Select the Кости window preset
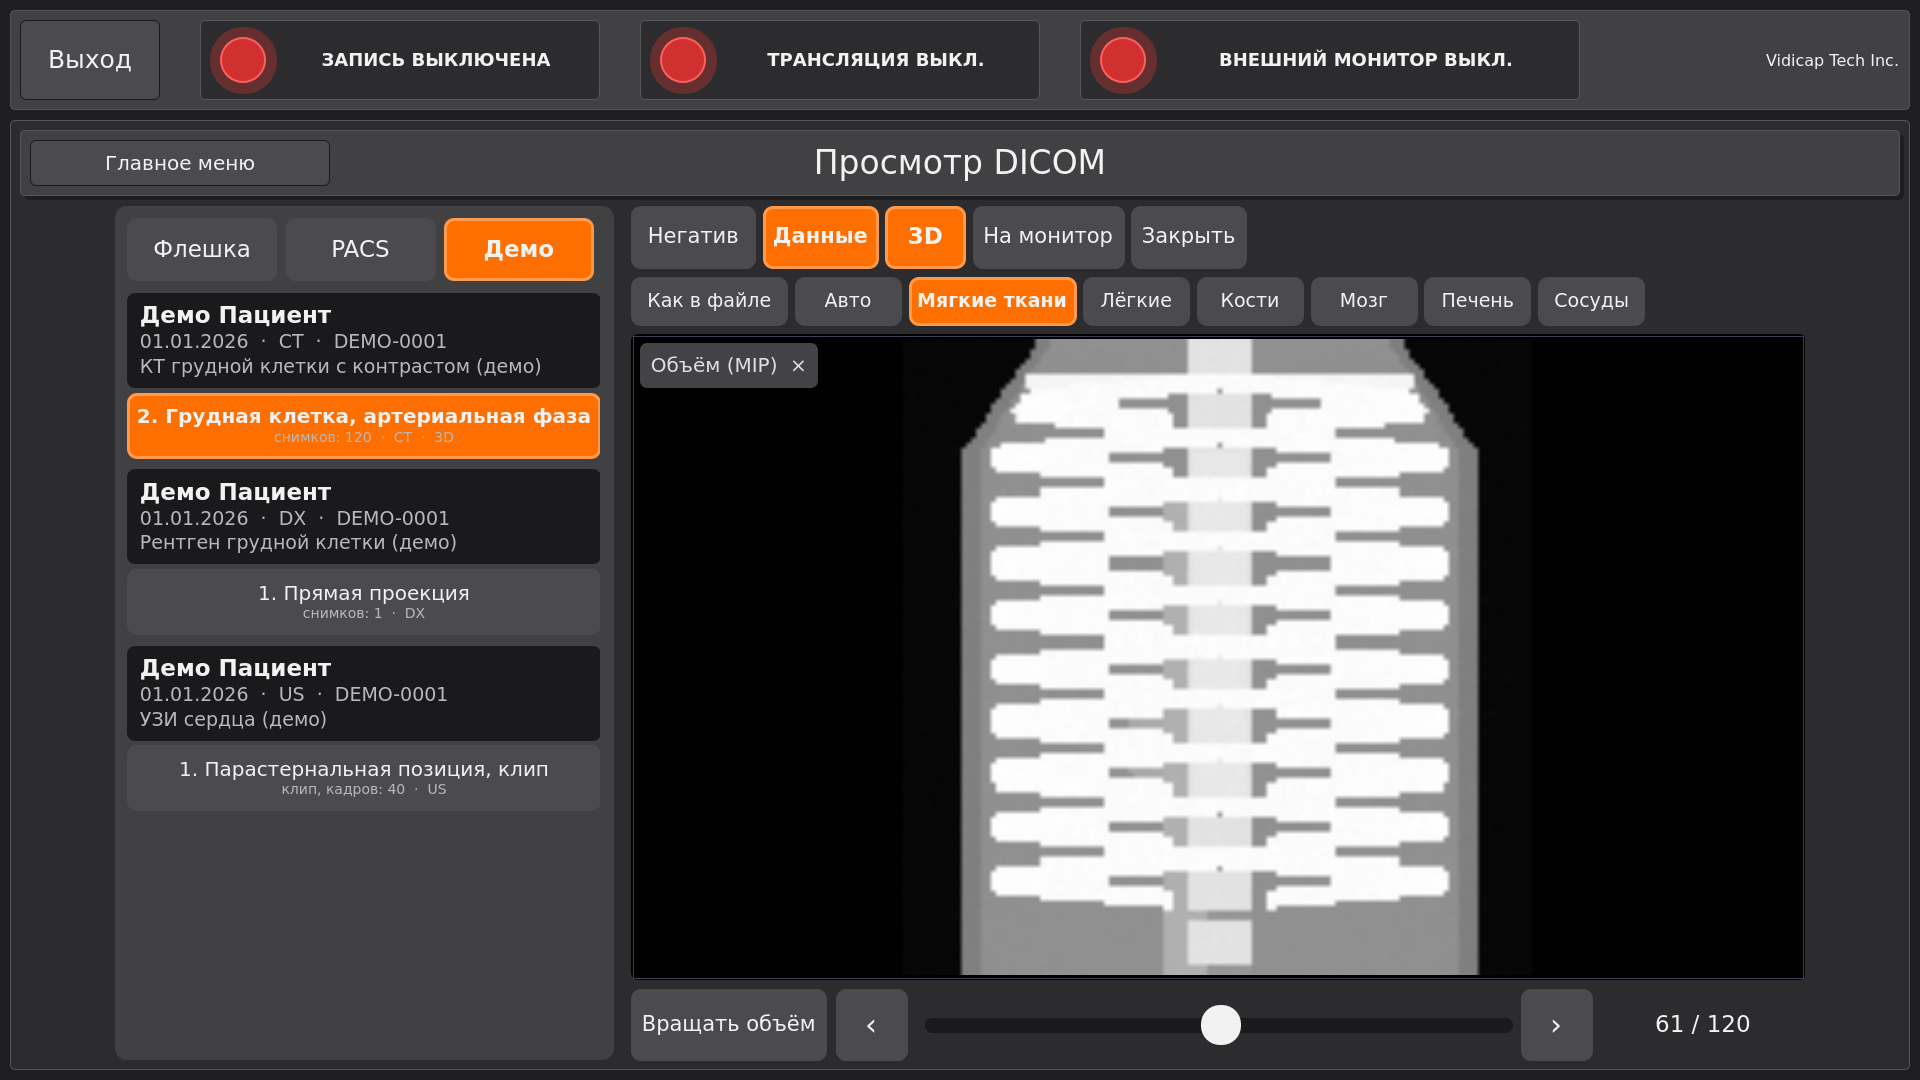 pyautogui.click(x=1250, y=301)
